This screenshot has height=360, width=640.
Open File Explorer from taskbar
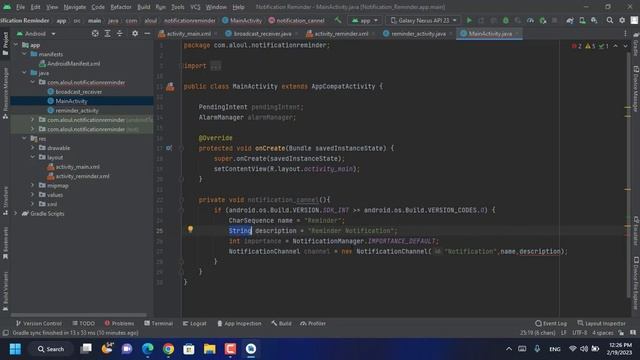pyautogui.click(x=209, y=349)
